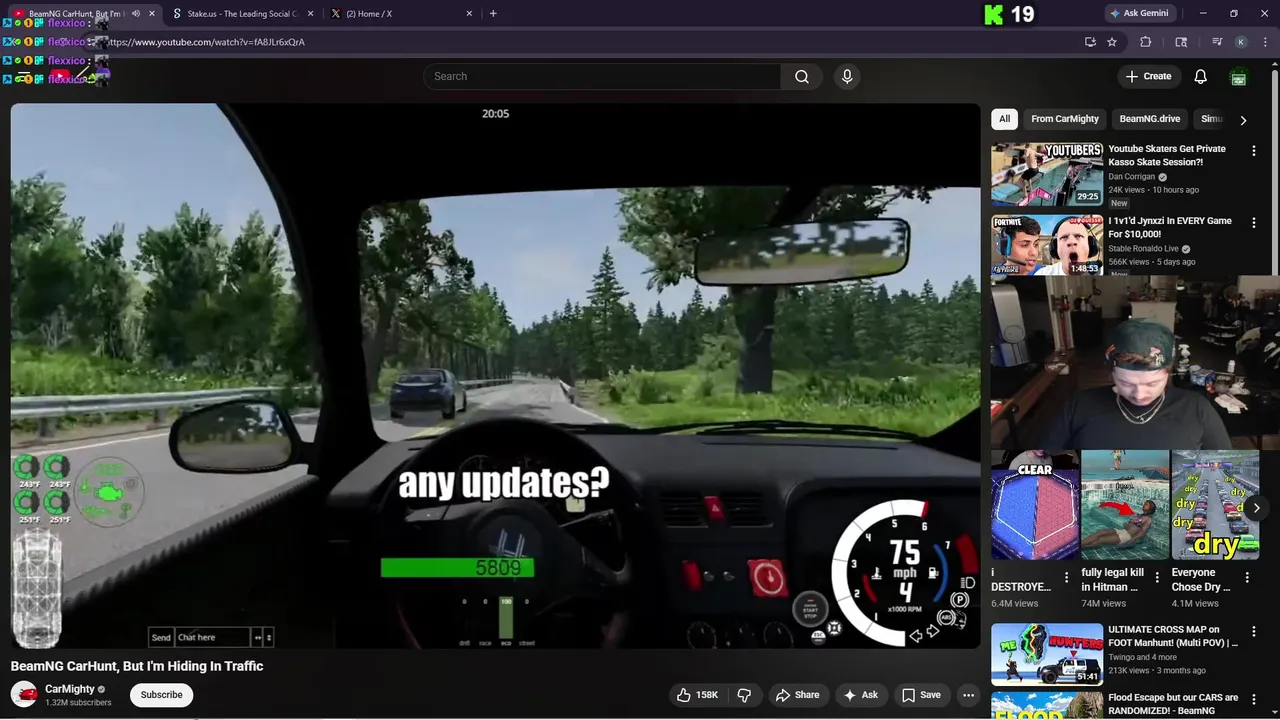The image size is (1280, 720).
Task: Close the Home / X tab
Action: click(x=469, y=14)
